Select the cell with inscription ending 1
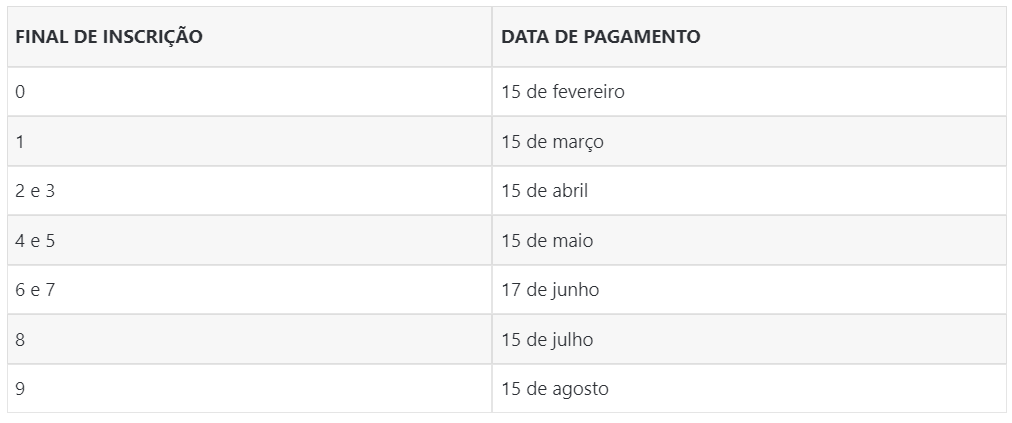Viewport: 1012px width, 423px height. coord(20,142)
